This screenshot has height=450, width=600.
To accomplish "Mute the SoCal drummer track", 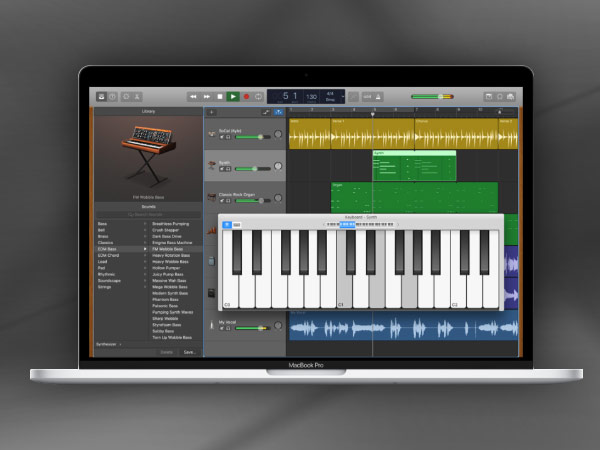I will [222, 137].
